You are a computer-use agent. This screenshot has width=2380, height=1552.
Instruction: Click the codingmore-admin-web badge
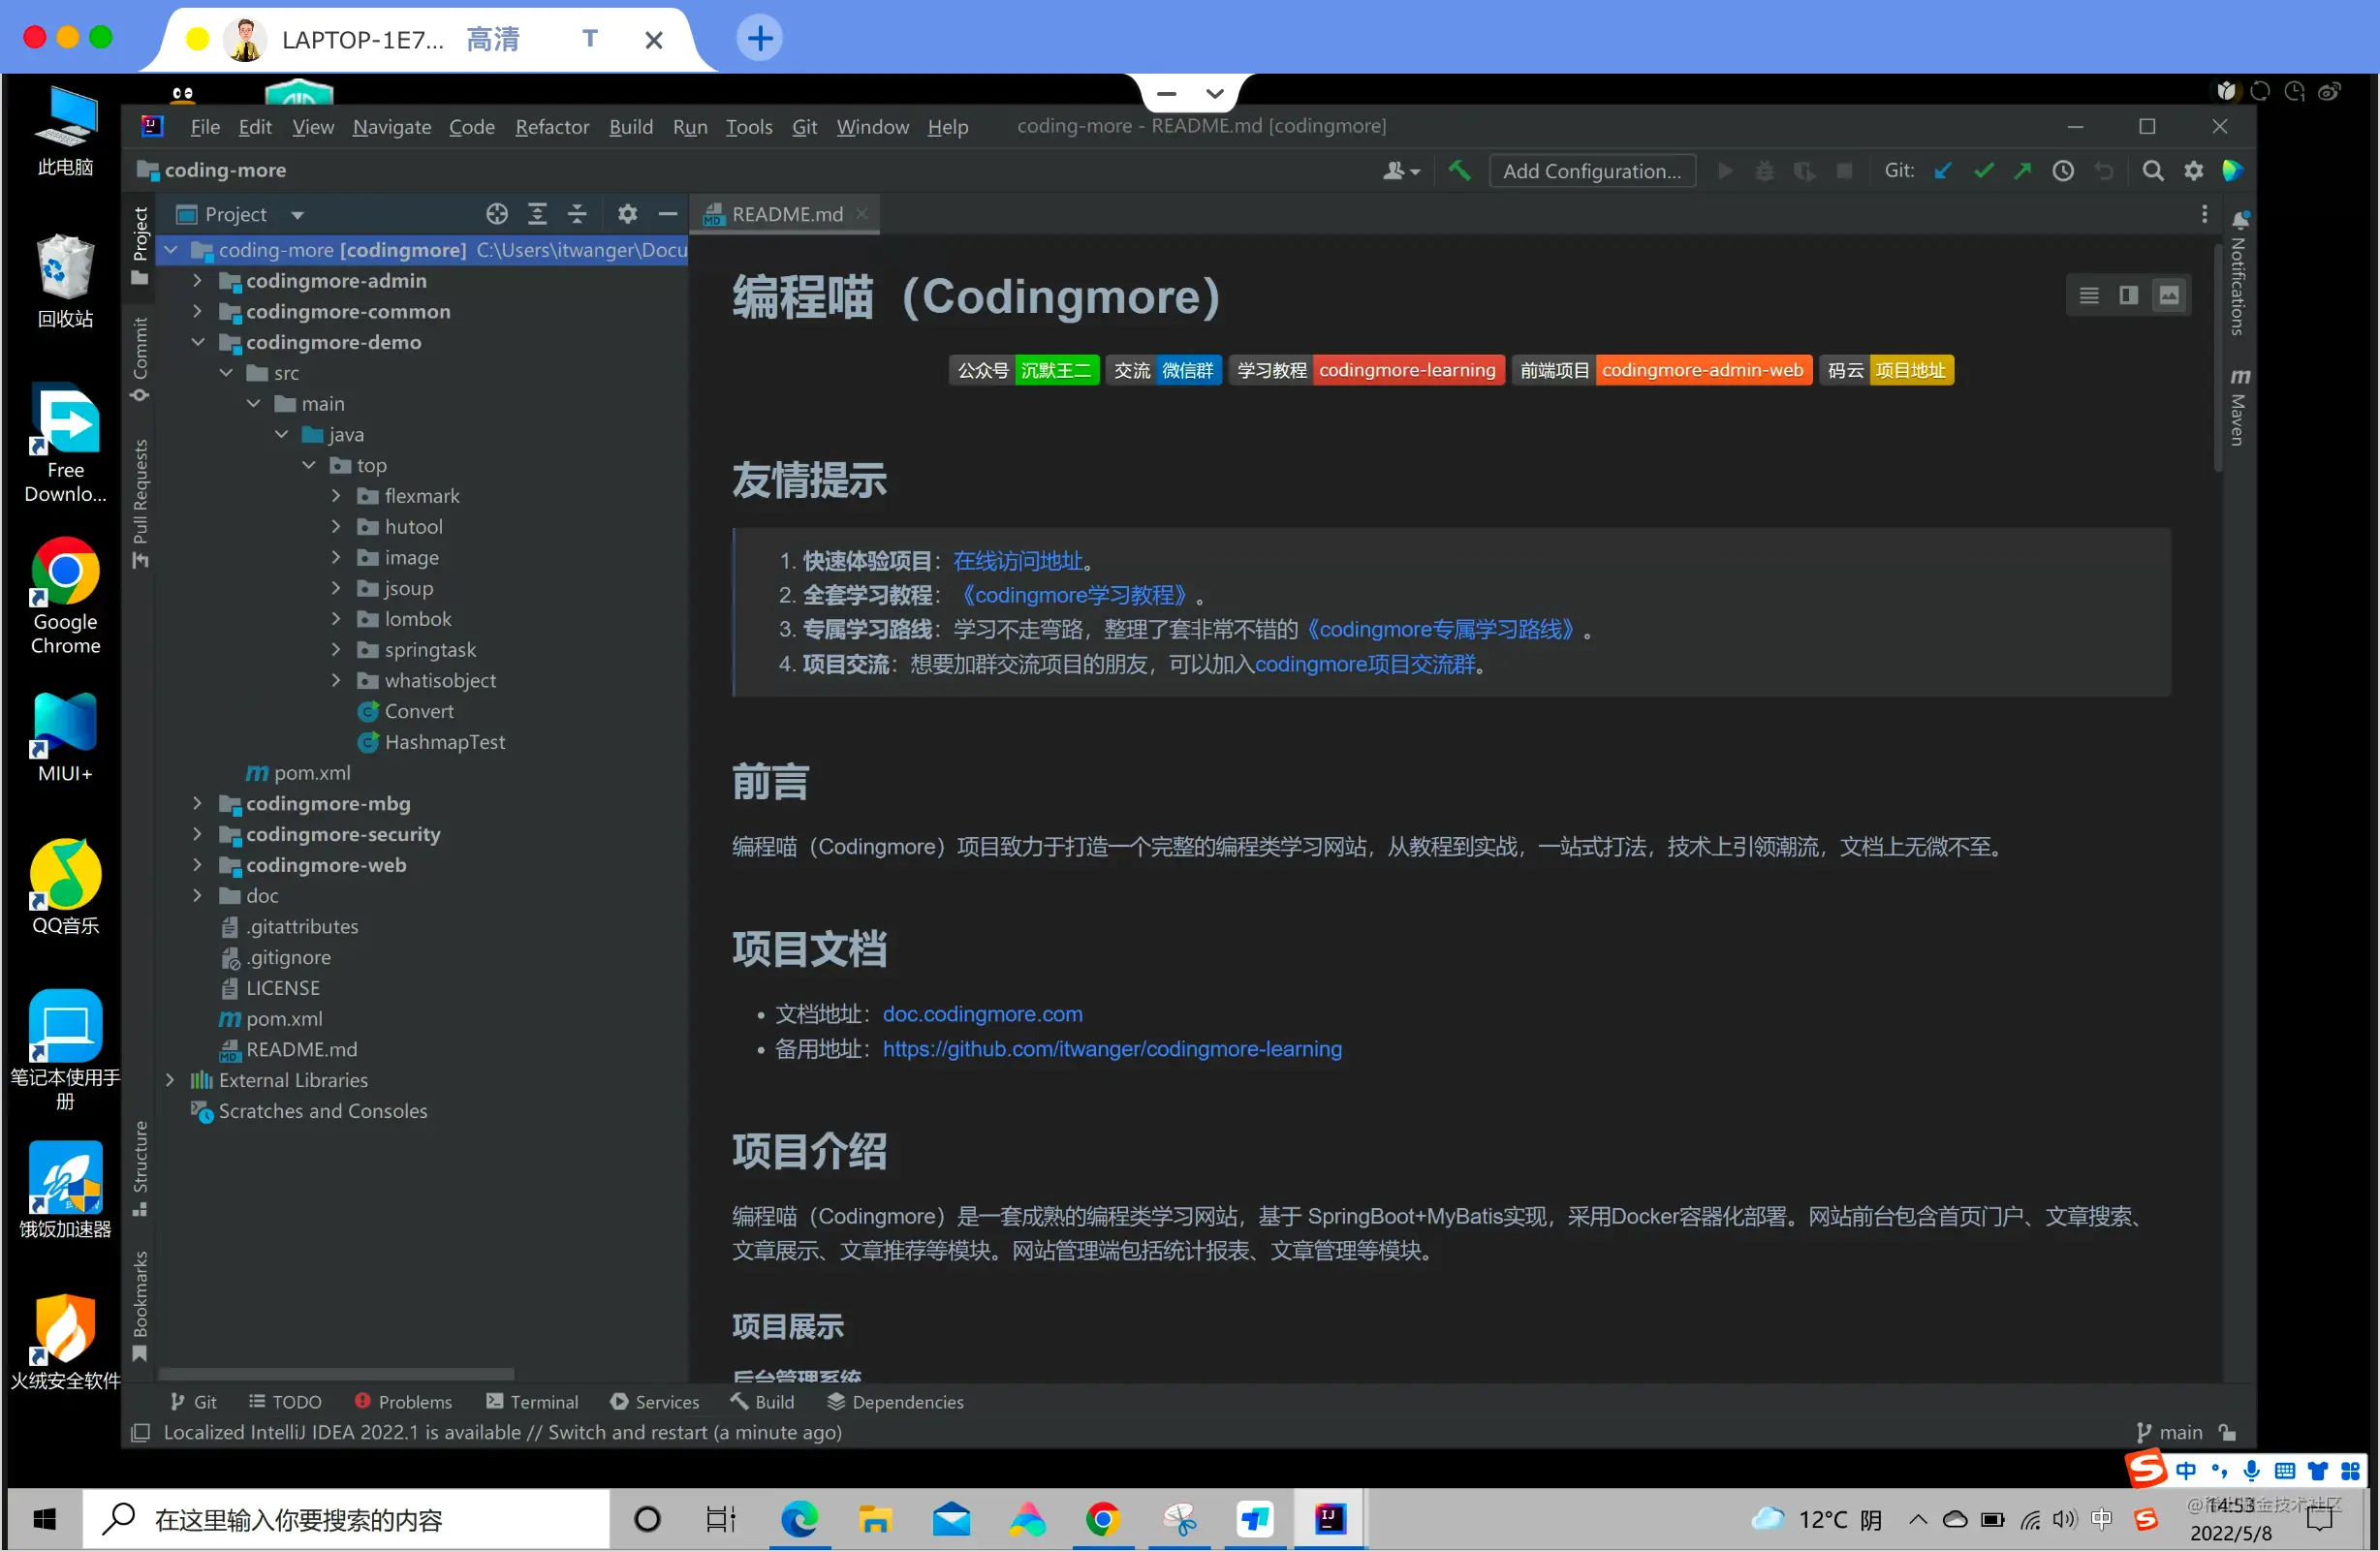click(x=1702, y=370)
